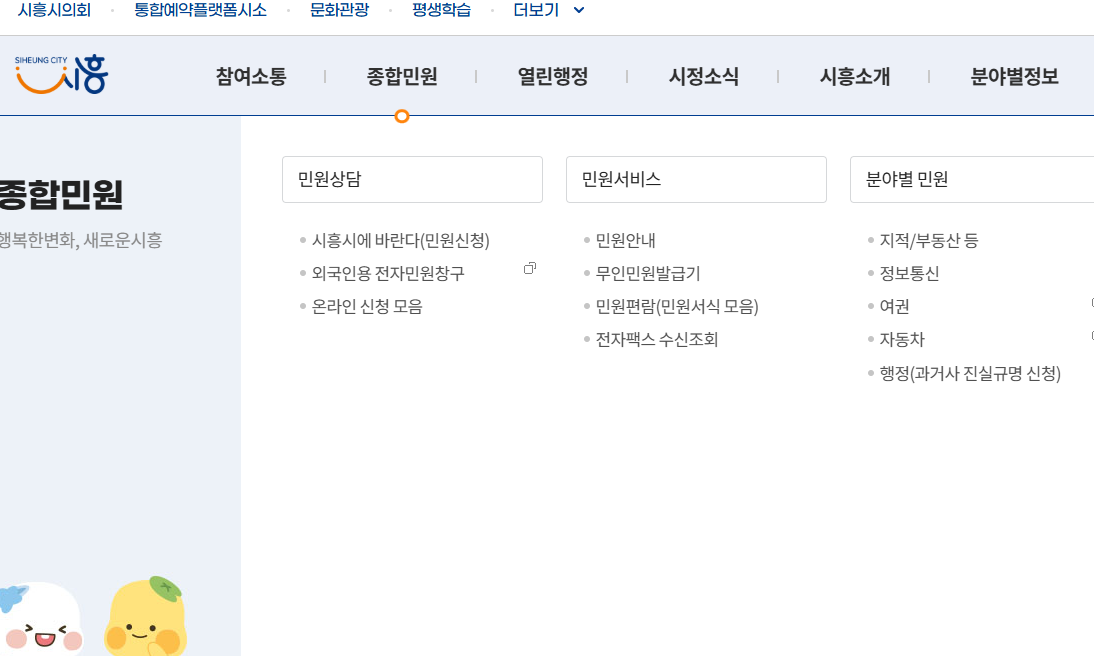Screen dimensions: 1094x656
Task: Click the 평생학습 link
Action: (441, 11)
